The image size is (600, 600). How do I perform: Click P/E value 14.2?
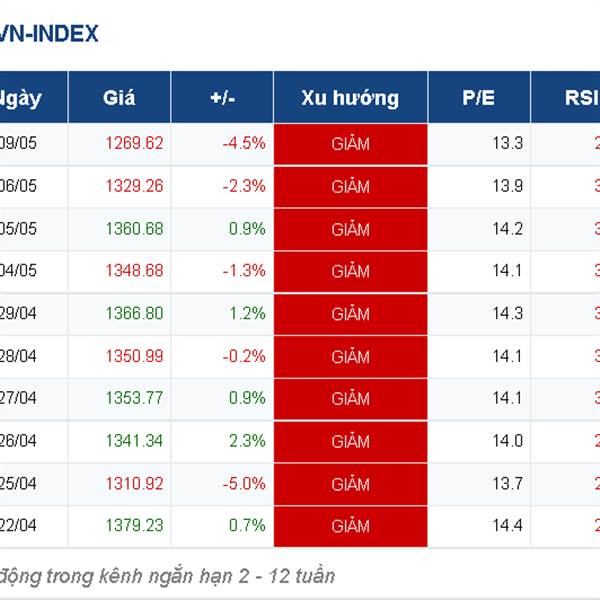(x=507, y=229)
